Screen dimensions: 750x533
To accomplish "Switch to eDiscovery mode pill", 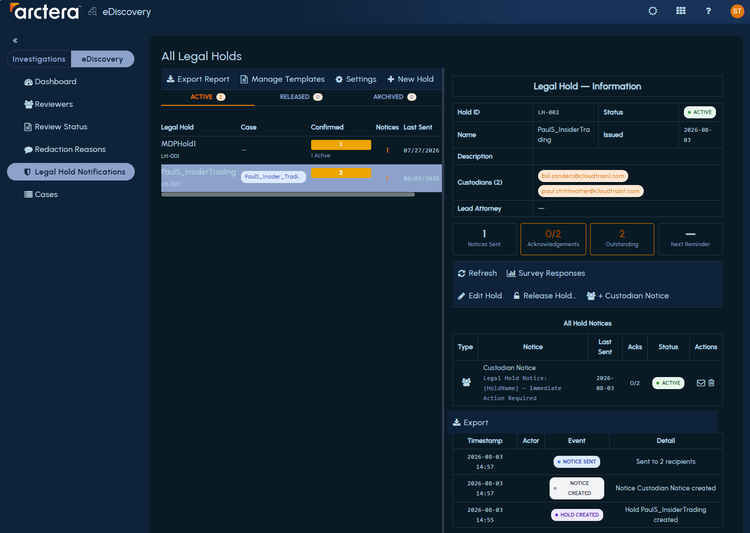I will 102,59.
